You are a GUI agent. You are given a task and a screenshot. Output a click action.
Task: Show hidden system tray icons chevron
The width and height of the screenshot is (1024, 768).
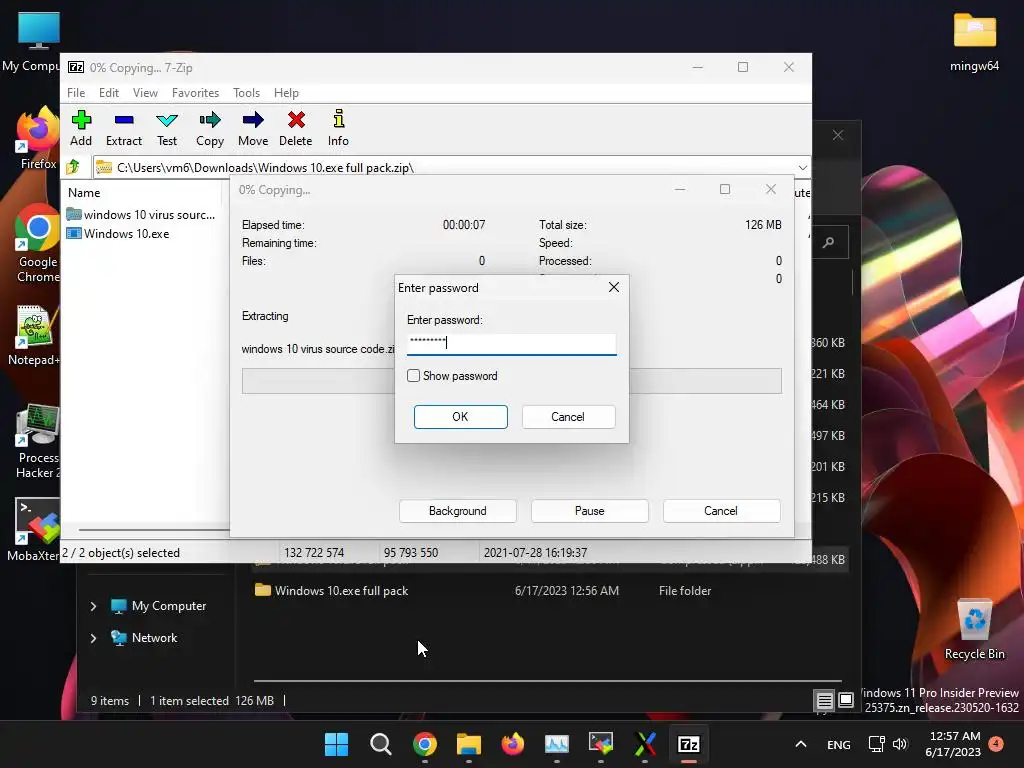click(801, 744)
